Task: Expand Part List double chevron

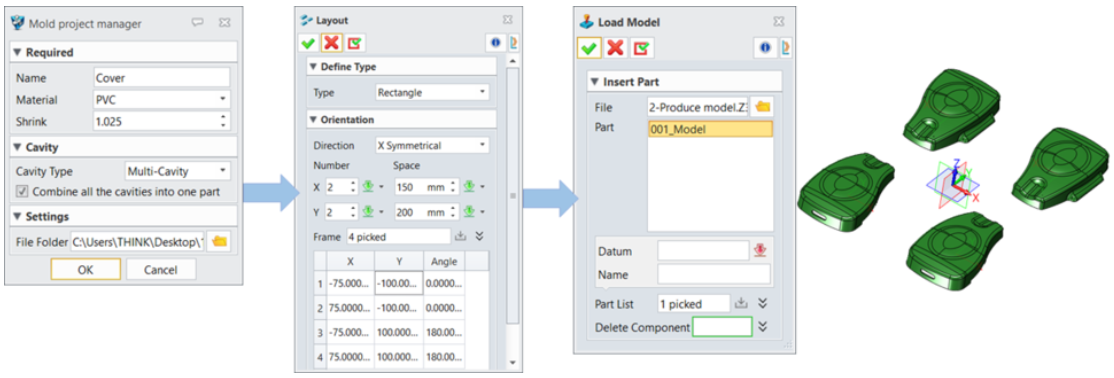Action: click(x=762, y=303)
